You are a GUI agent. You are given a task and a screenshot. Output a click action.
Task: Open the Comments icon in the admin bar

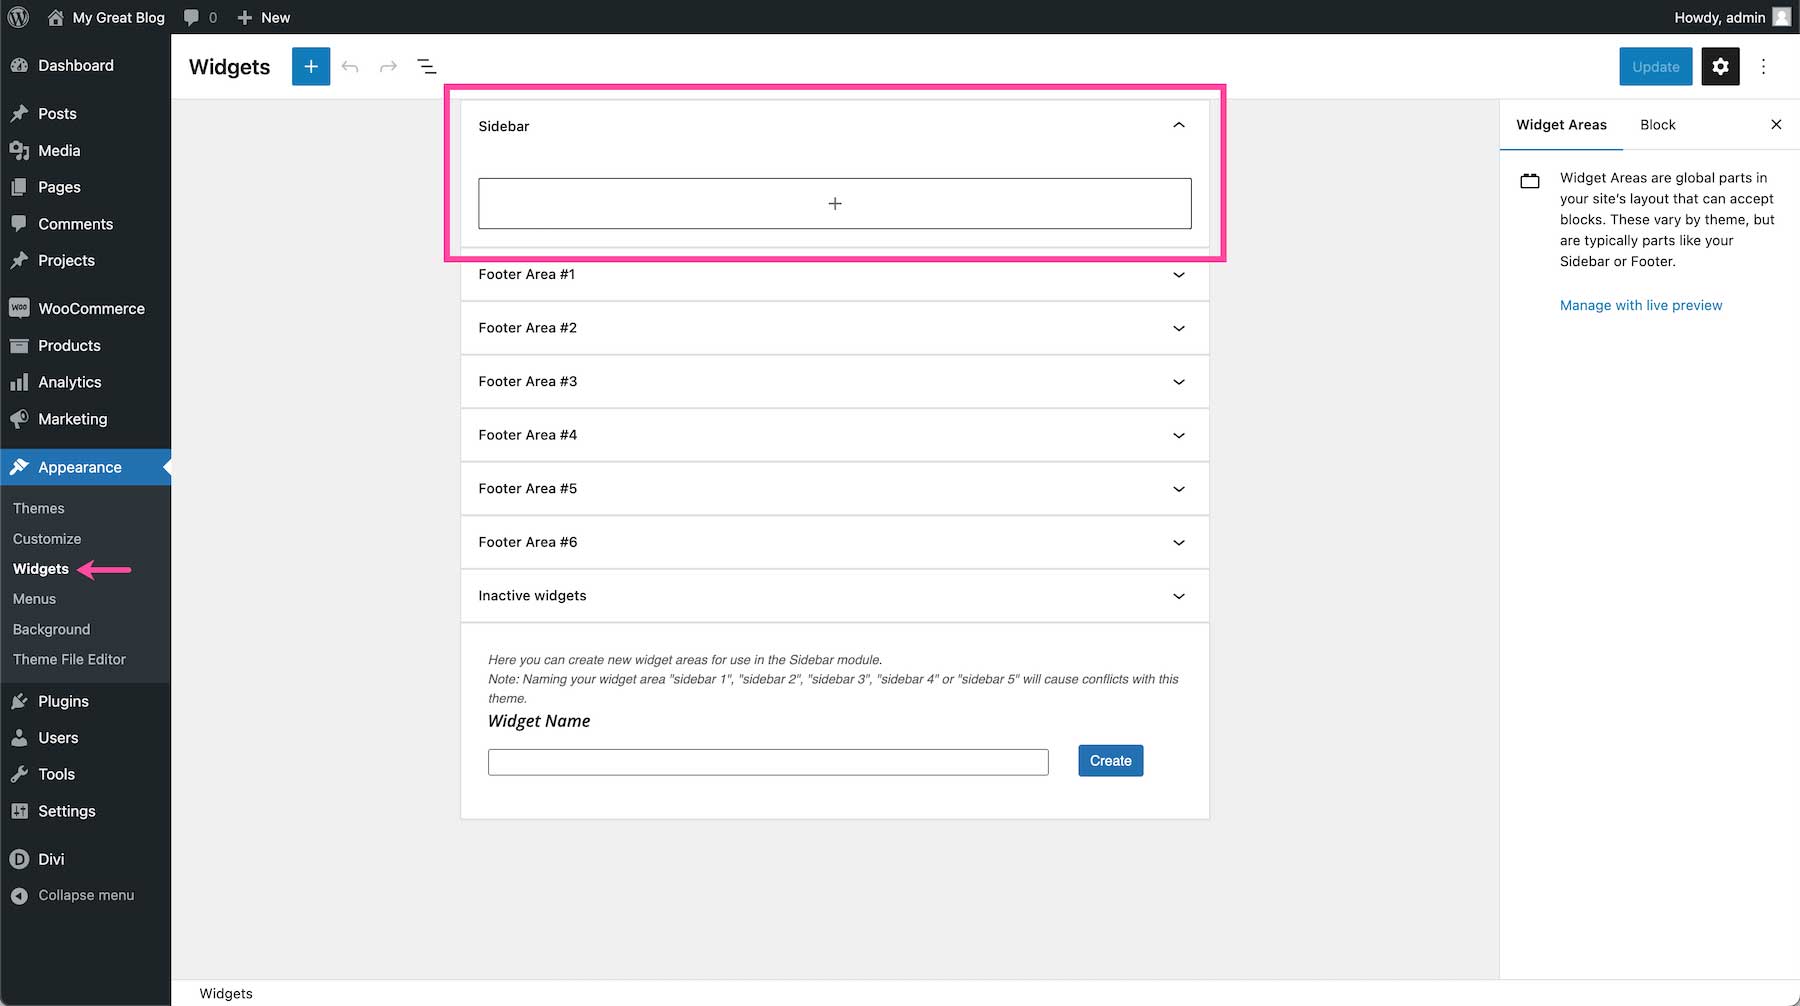coord(191,17)
